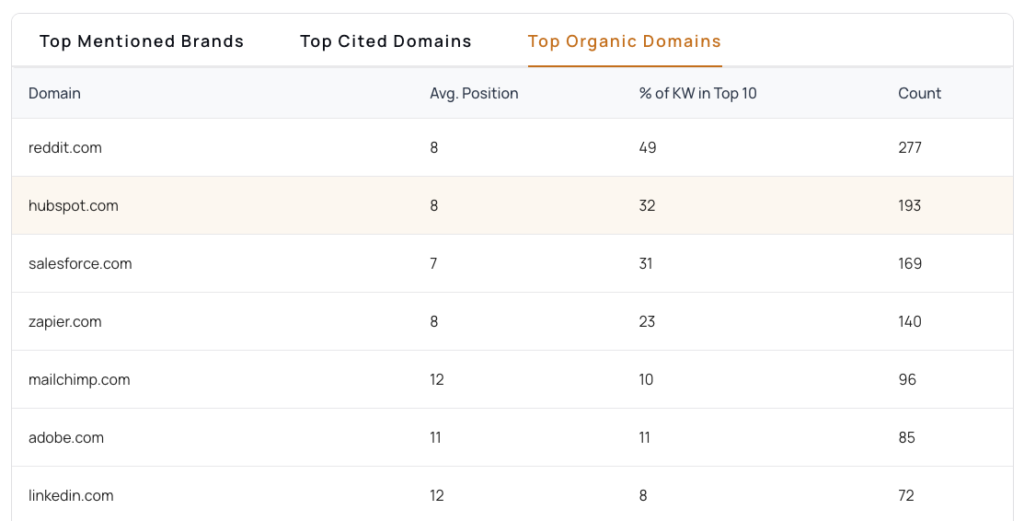Image resolution: width=1024 pixels, height=521 pixels.
Task: Select the adobe.com domain entry
Action: pyautogui.click(x=66, y=438)
